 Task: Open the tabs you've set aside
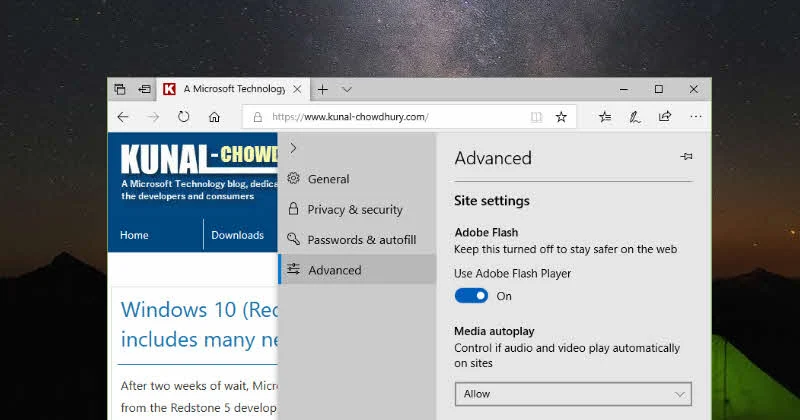[x=120, y=89]
